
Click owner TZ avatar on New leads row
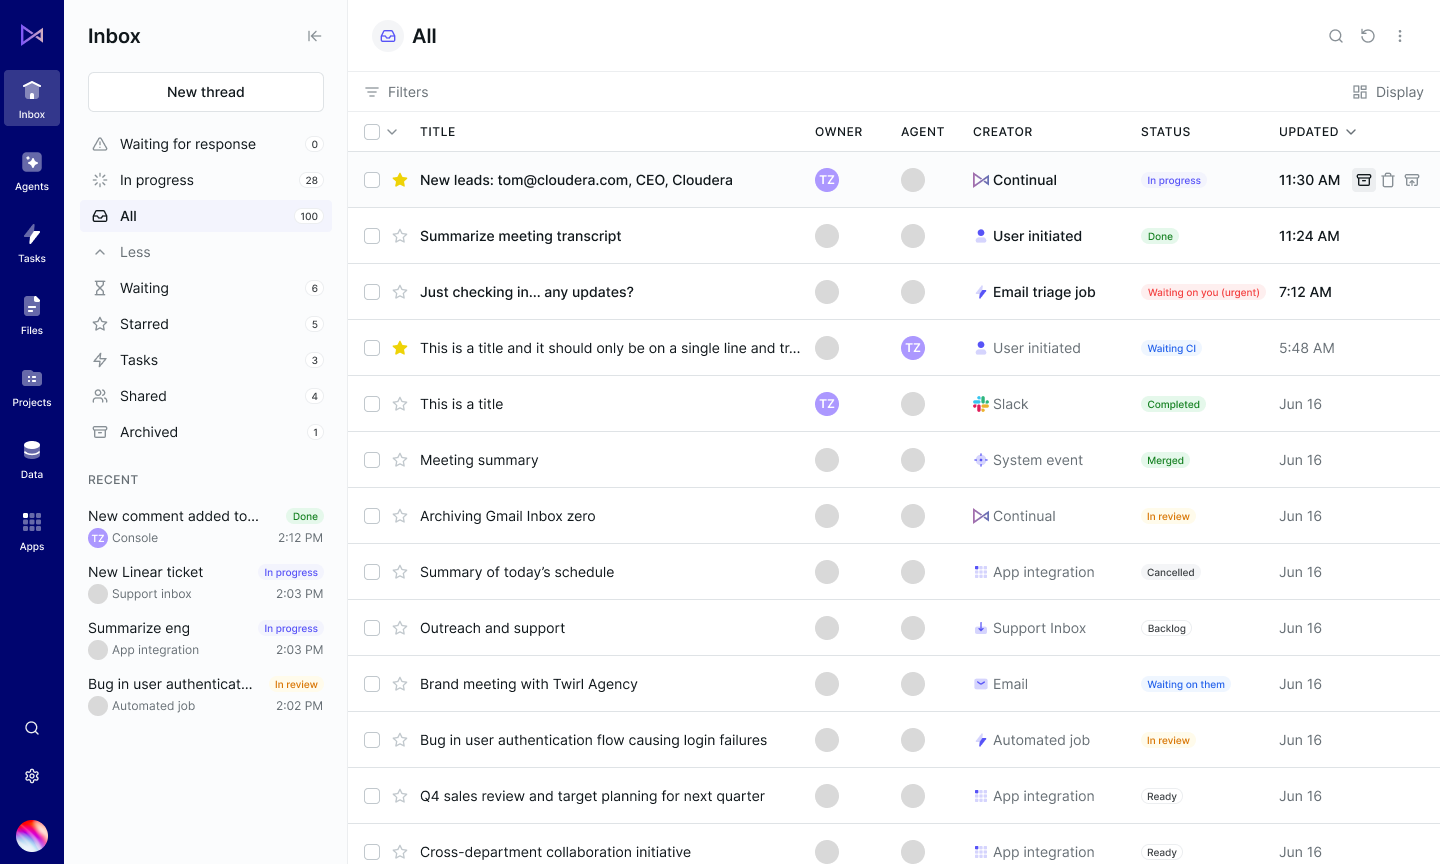click(827, 180)
